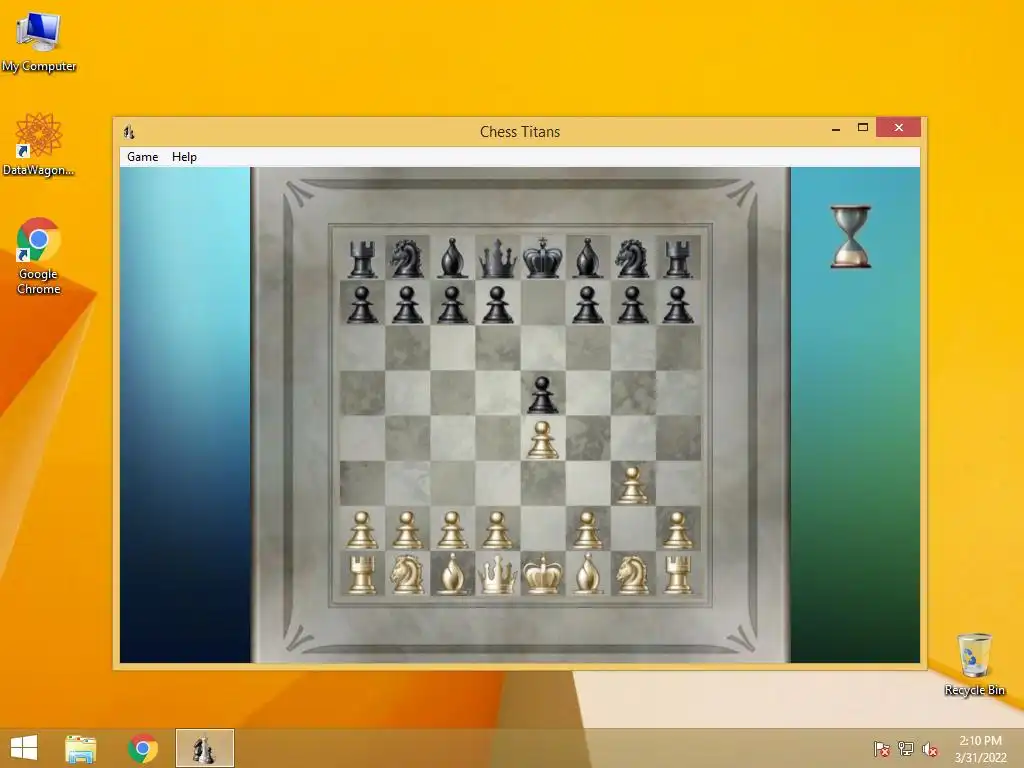Select the black knight on g8

(x=632, y=258)
